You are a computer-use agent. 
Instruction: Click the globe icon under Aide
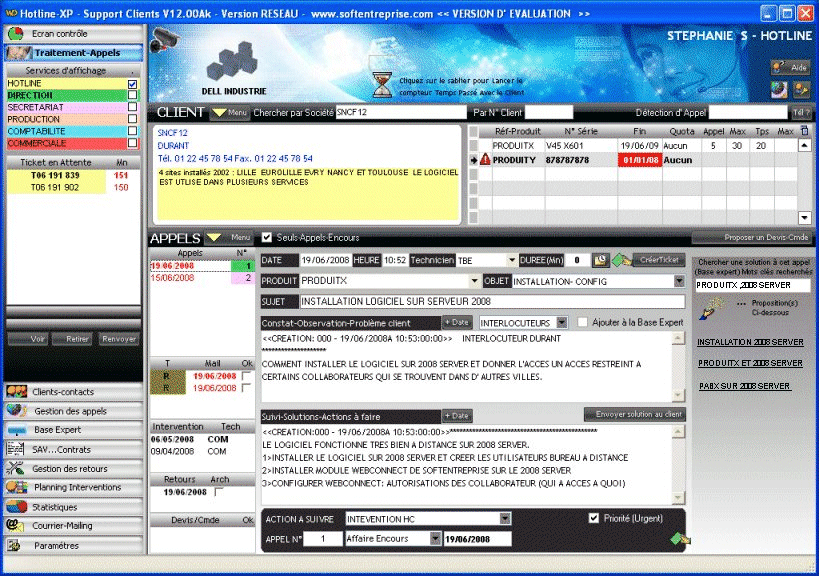[x=779, y=89]
